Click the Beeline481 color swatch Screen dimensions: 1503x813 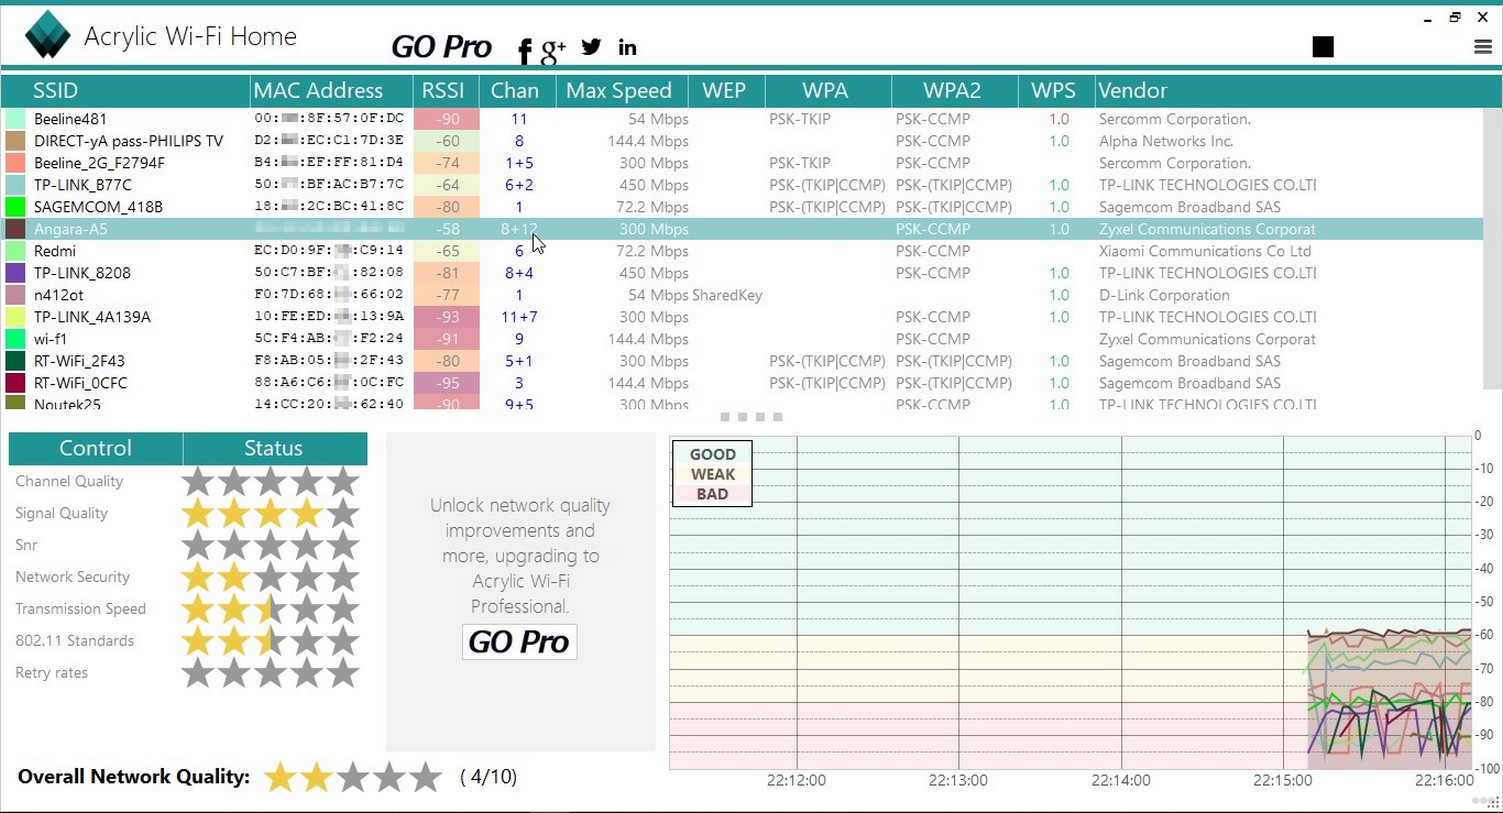coord(15,119)
